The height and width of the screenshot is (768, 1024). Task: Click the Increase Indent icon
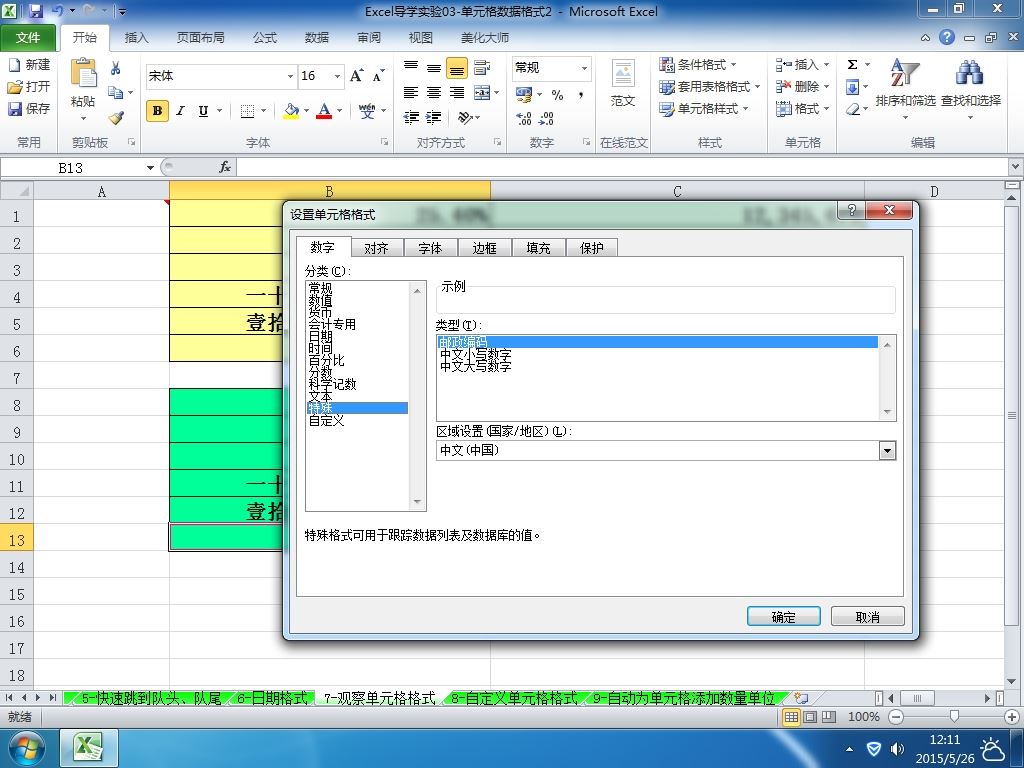[x=434, y=118]
